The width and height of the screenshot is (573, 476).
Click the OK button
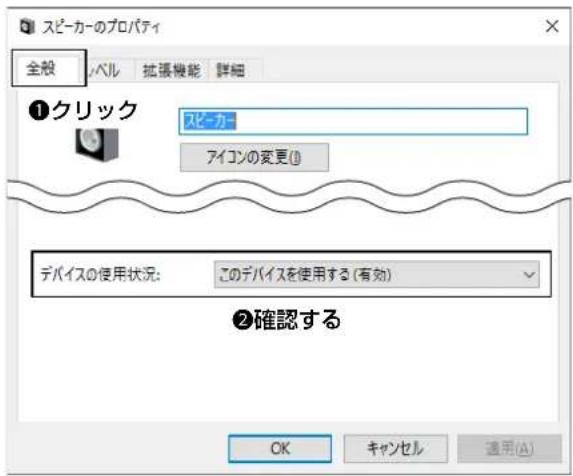pos(280,448)
